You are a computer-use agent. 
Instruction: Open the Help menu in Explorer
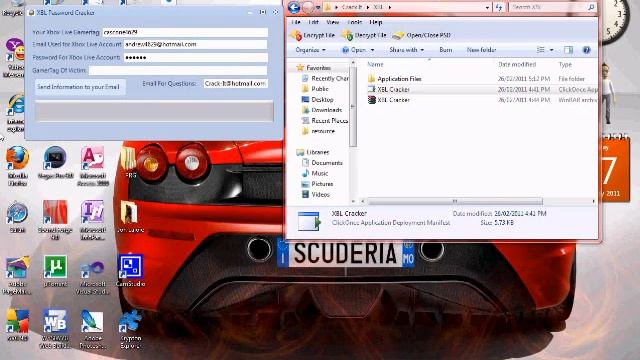click(376, 22)
